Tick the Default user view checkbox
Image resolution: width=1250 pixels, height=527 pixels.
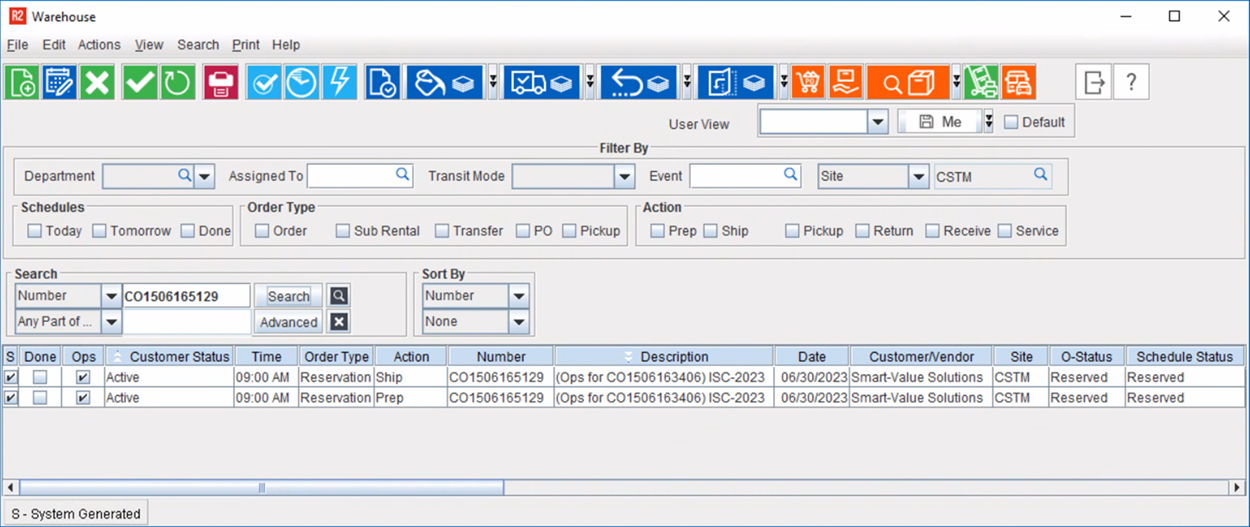(1011, 122)
